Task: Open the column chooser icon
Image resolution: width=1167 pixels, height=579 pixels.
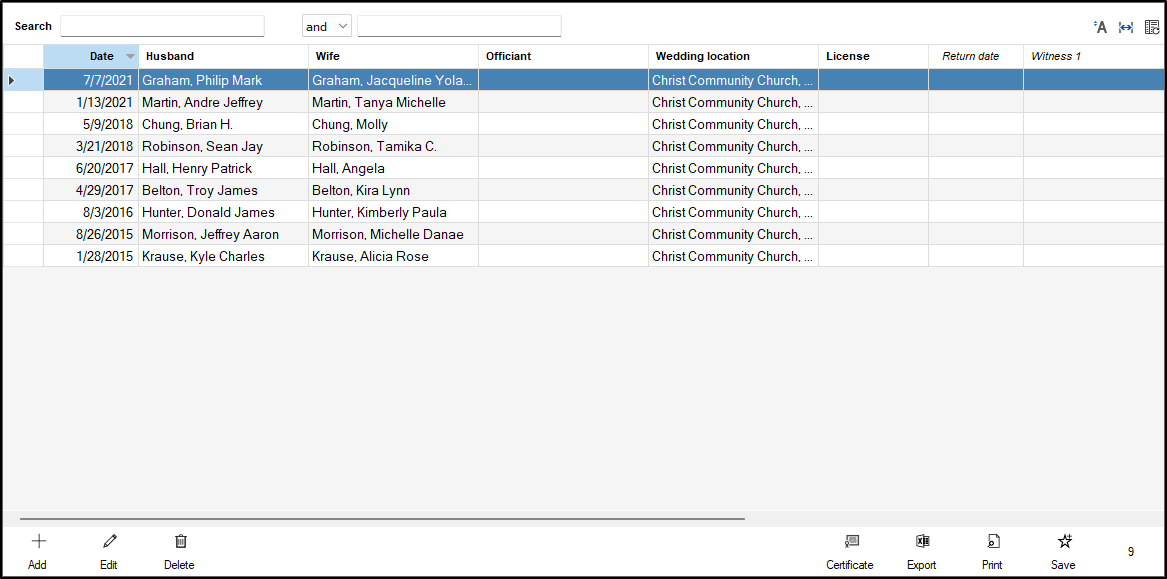Action: pyautogui.click(x=1152, y=27)
